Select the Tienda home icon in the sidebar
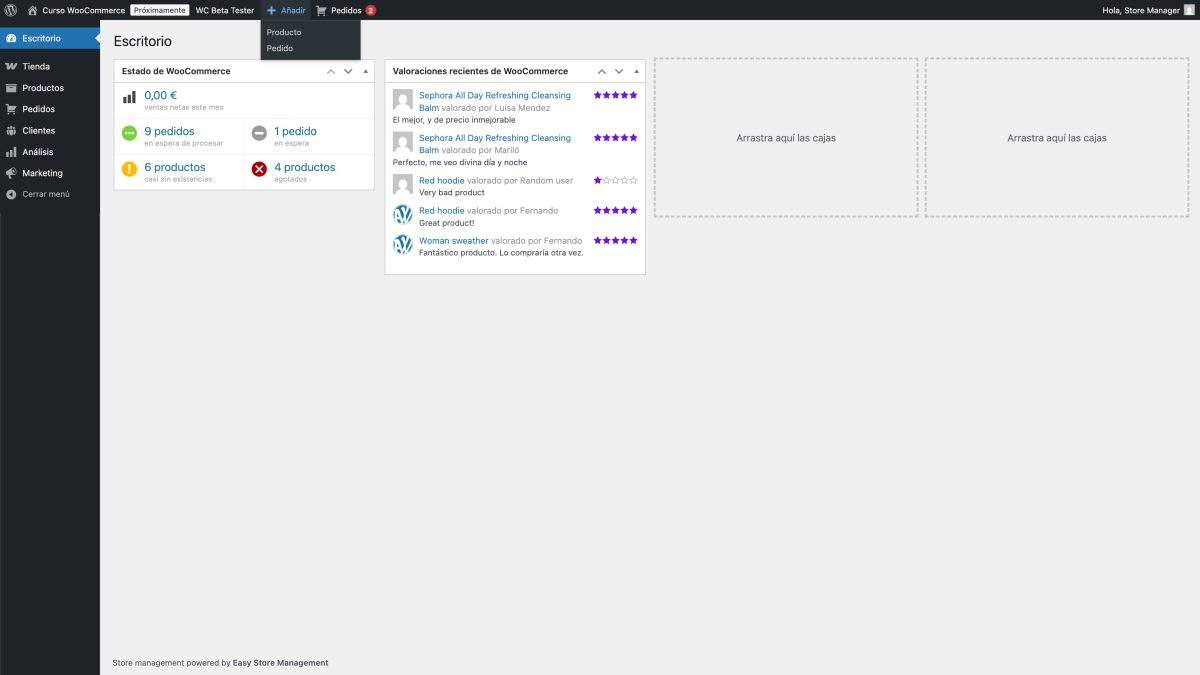 pyautogui.click(x=12, y=66)
